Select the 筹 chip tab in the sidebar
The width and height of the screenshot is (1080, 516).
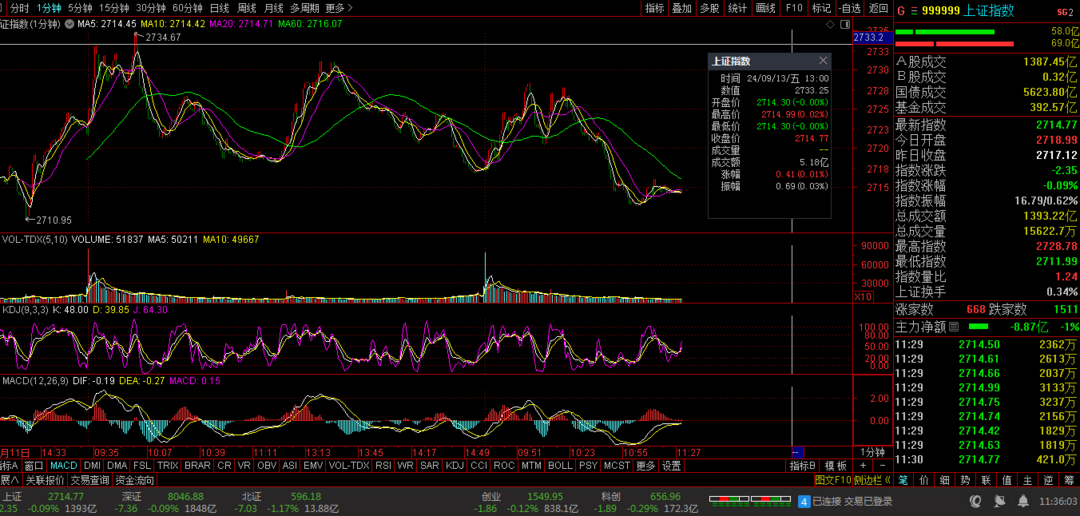pos(1071,479)
